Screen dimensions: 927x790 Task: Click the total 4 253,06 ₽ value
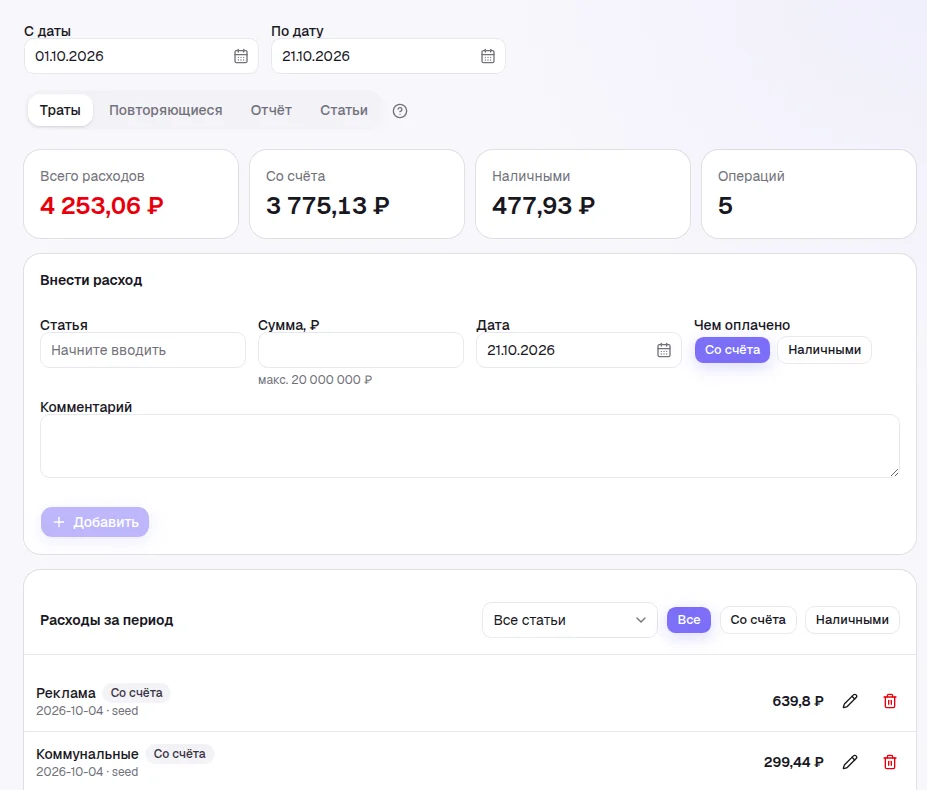(102, 206)
